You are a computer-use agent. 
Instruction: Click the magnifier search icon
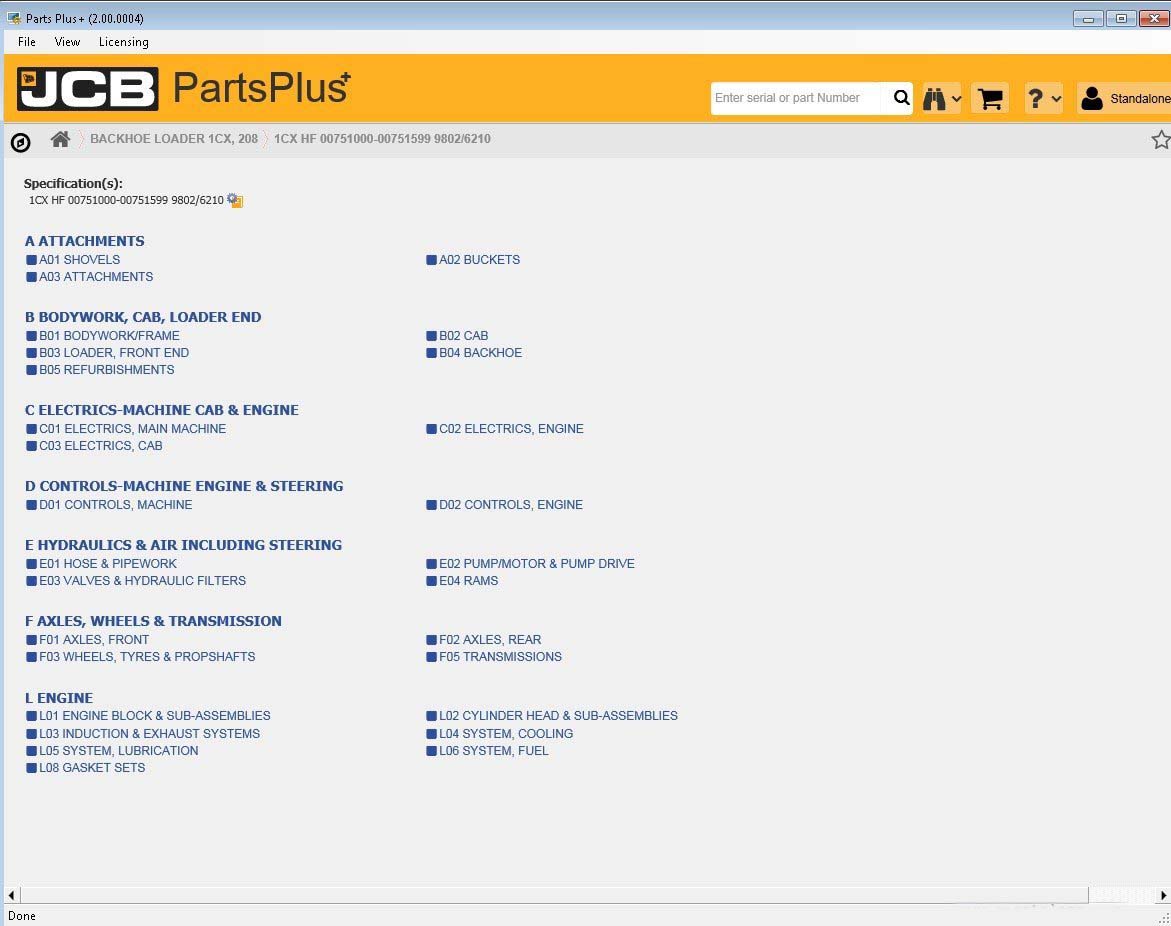point(901,98)
